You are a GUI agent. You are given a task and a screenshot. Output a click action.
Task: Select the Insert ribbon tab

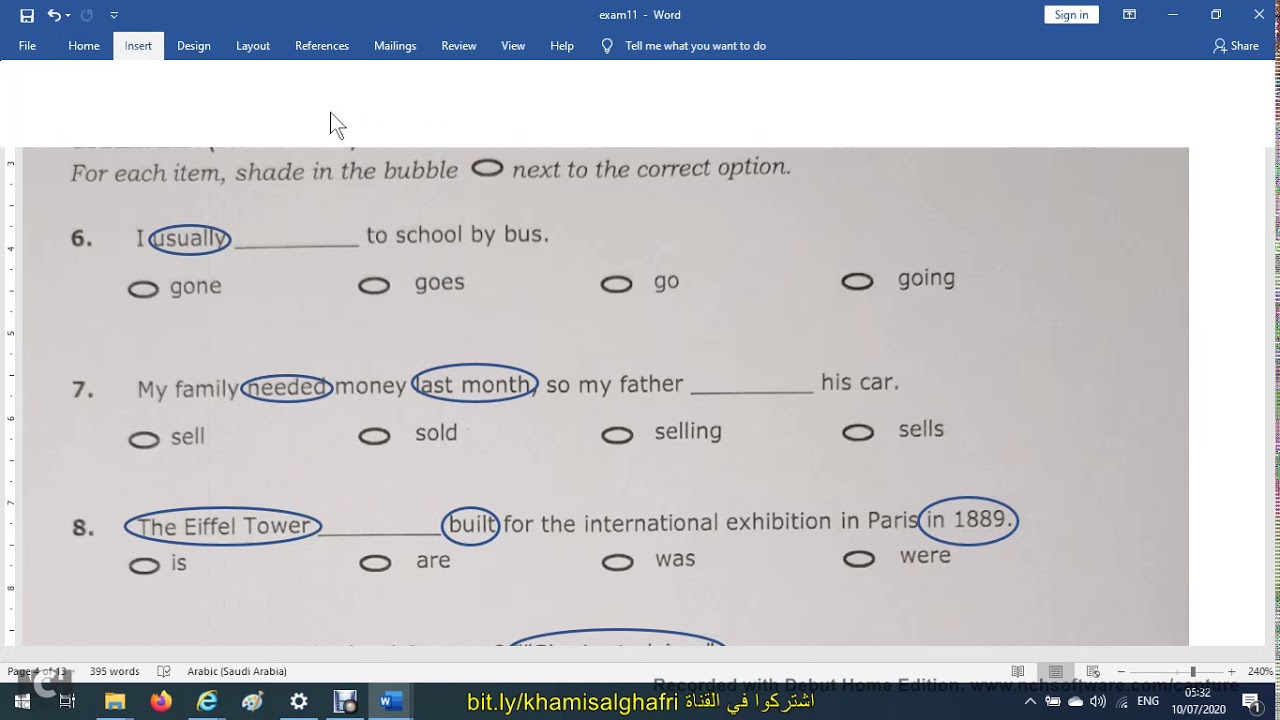click(138, 46)
